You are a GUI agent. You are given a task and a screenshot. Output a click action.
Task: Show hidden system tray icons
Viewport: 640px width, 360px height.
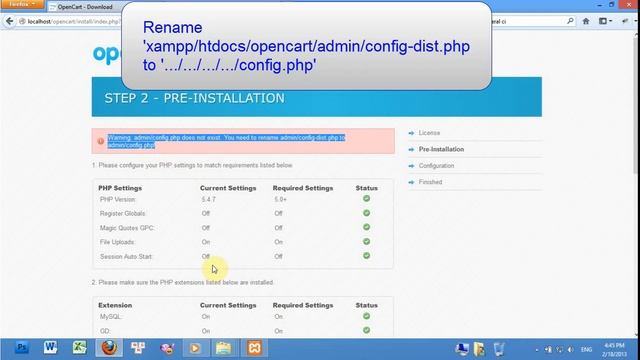pos(536,350)
